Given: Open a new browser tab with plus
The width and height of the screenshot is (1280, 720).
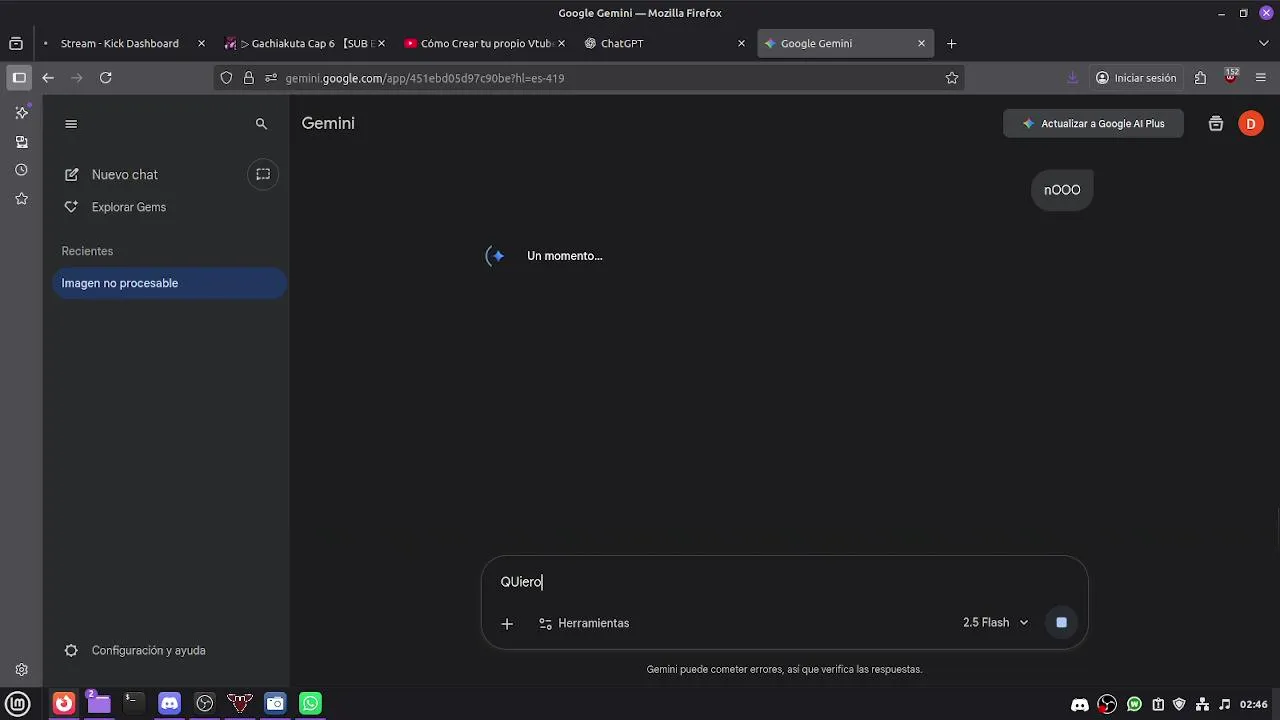Looking at the screenshot, I should [x=951, y=43].
